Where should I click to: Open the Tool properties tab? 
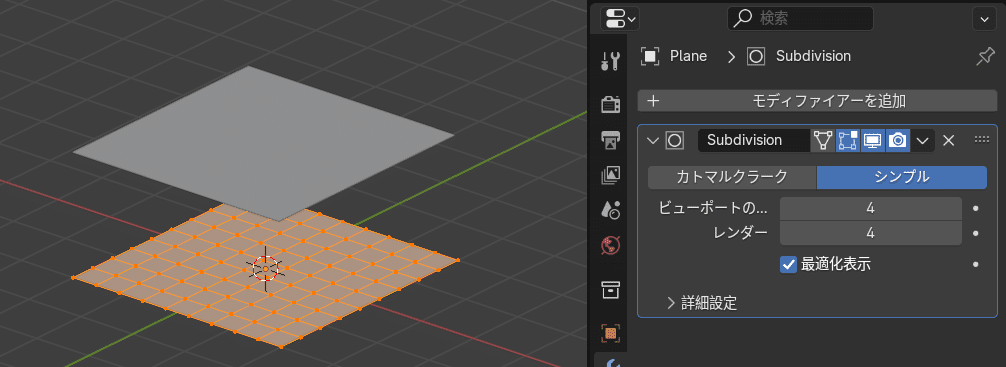[x=610, y=62]
